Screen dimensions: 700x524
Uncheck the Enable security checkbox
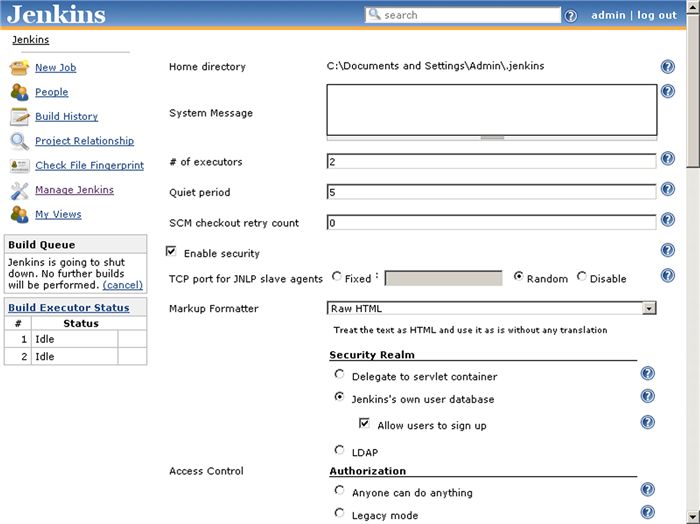pos(172,252)
